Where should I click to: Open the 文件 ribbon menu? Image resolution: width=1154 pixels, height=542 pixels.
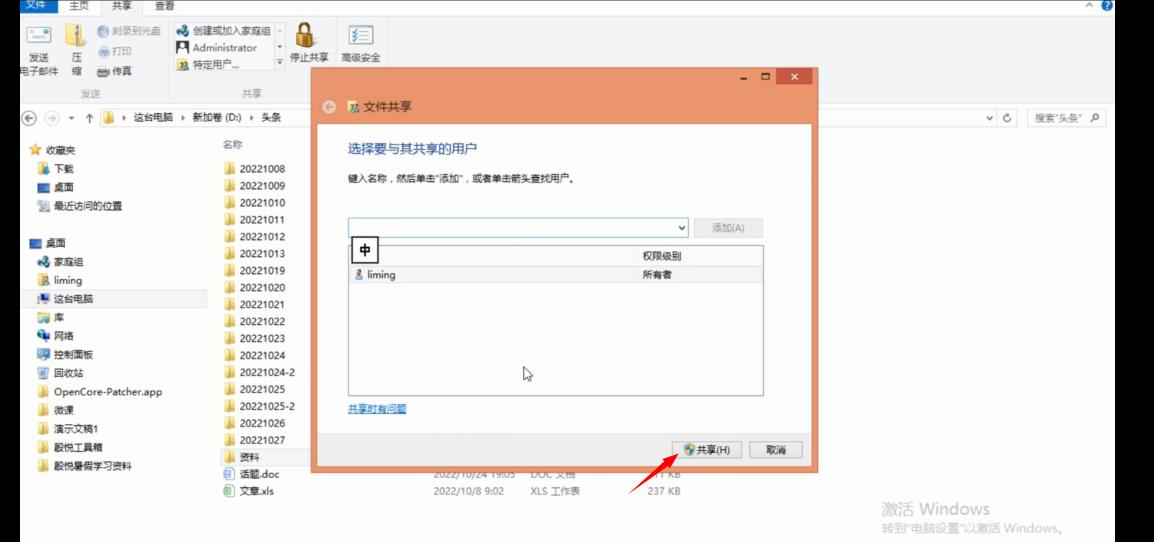[x=36, y=6]
